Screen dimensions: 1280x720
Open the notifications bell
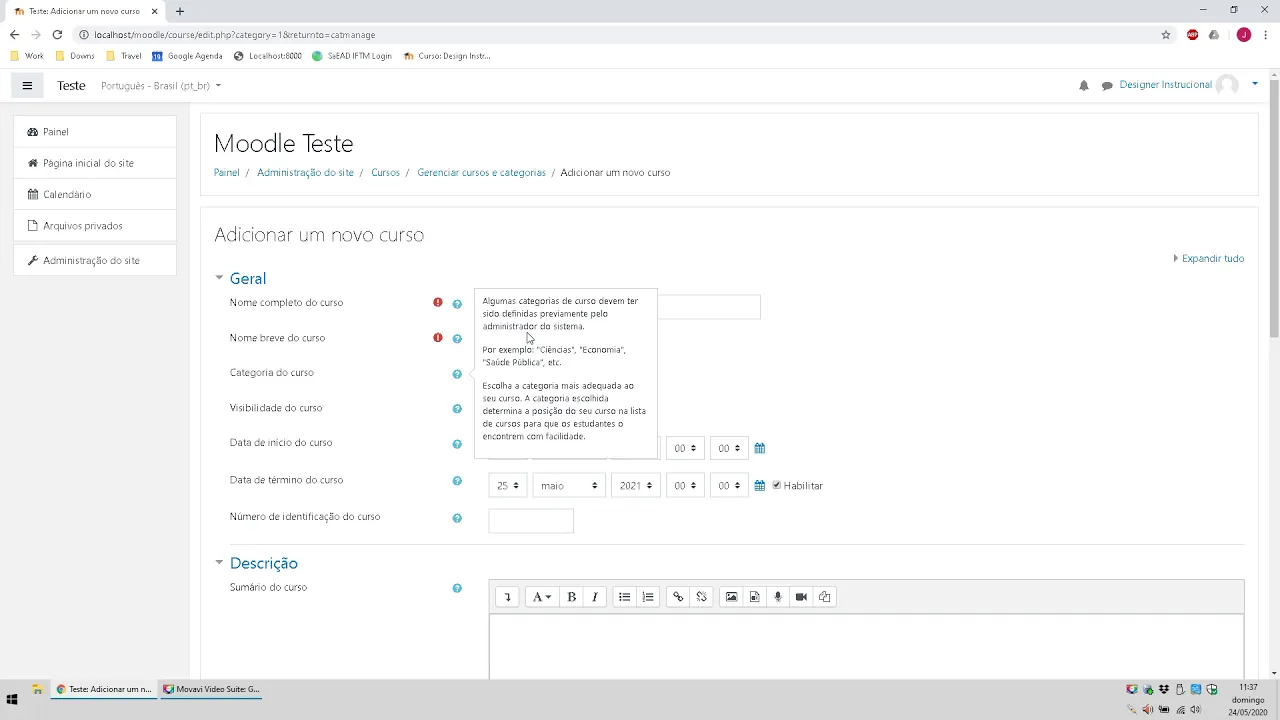click(x=1084, y=86)
